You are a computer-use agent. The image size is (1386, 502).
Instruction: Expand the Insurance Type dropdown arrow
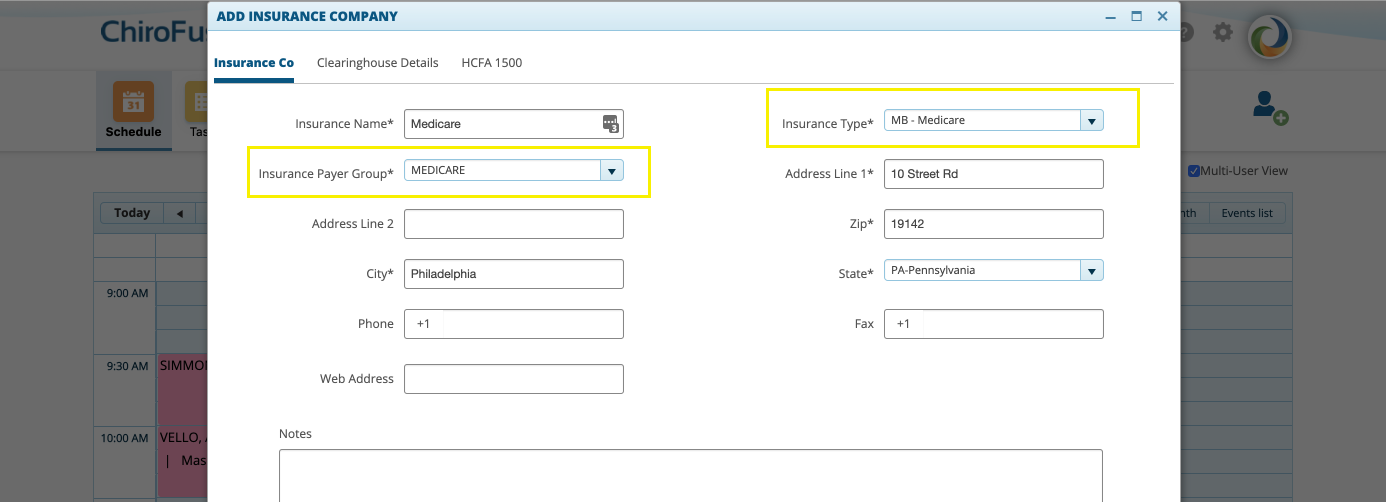click(x=1092, y=120)
